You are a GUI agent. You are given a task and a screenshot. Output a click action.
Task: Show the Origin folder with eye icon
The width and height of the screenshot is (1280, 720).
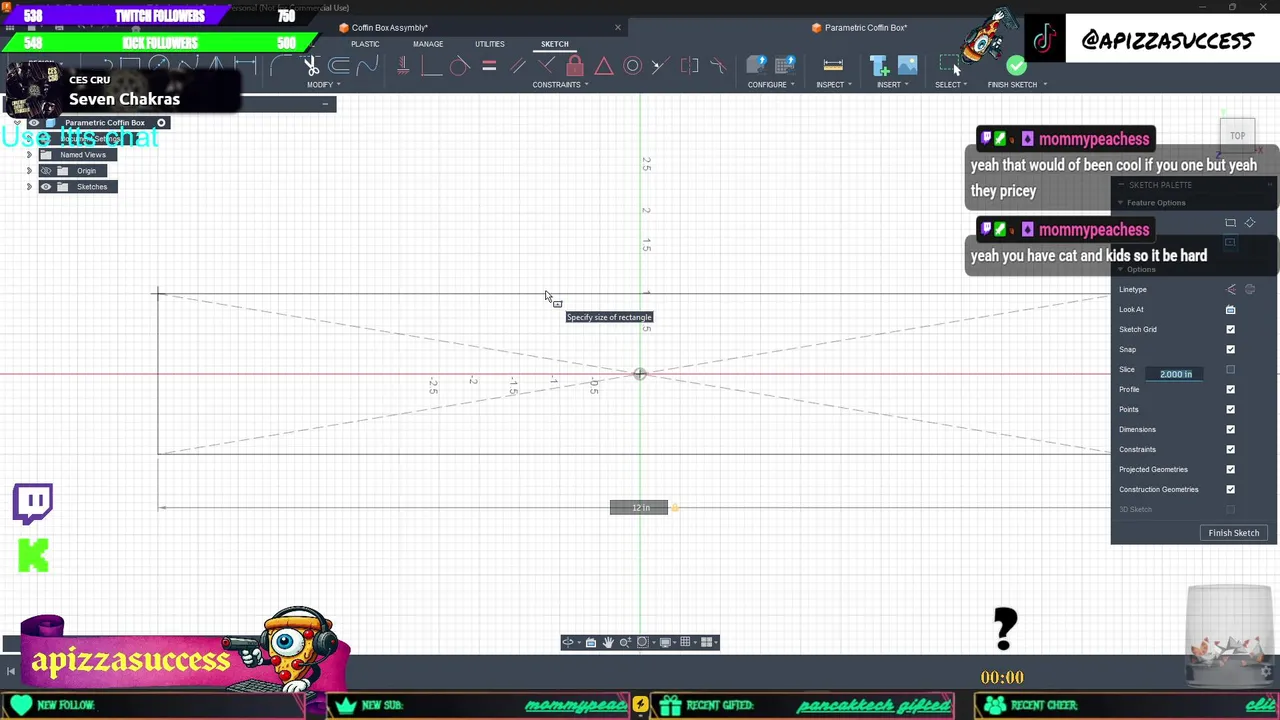(x=46, y=171)
